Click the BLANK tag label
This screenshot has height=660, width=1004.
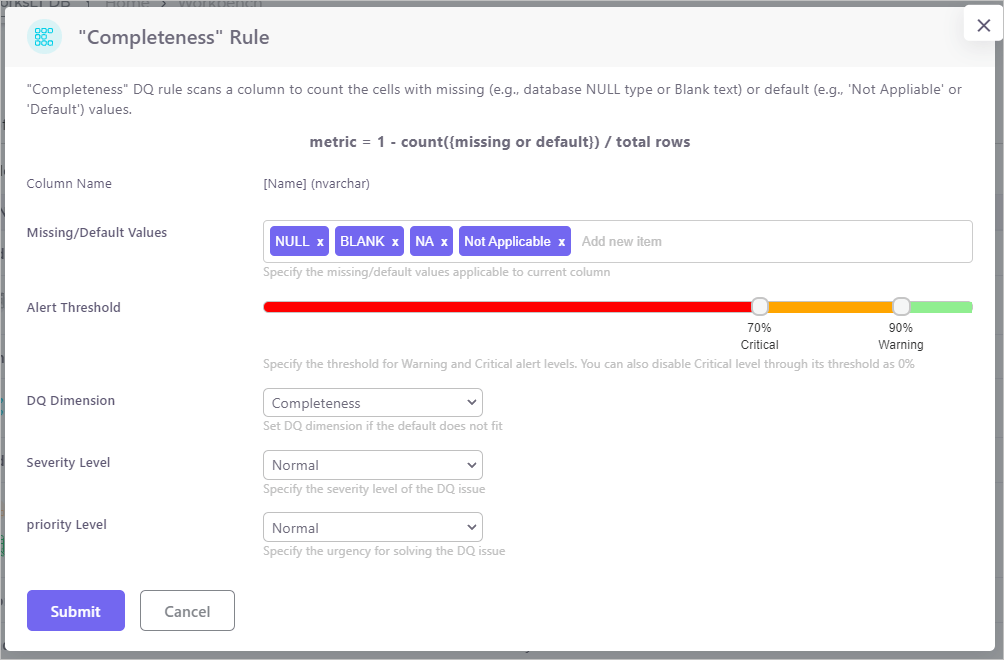click(362, 242)
